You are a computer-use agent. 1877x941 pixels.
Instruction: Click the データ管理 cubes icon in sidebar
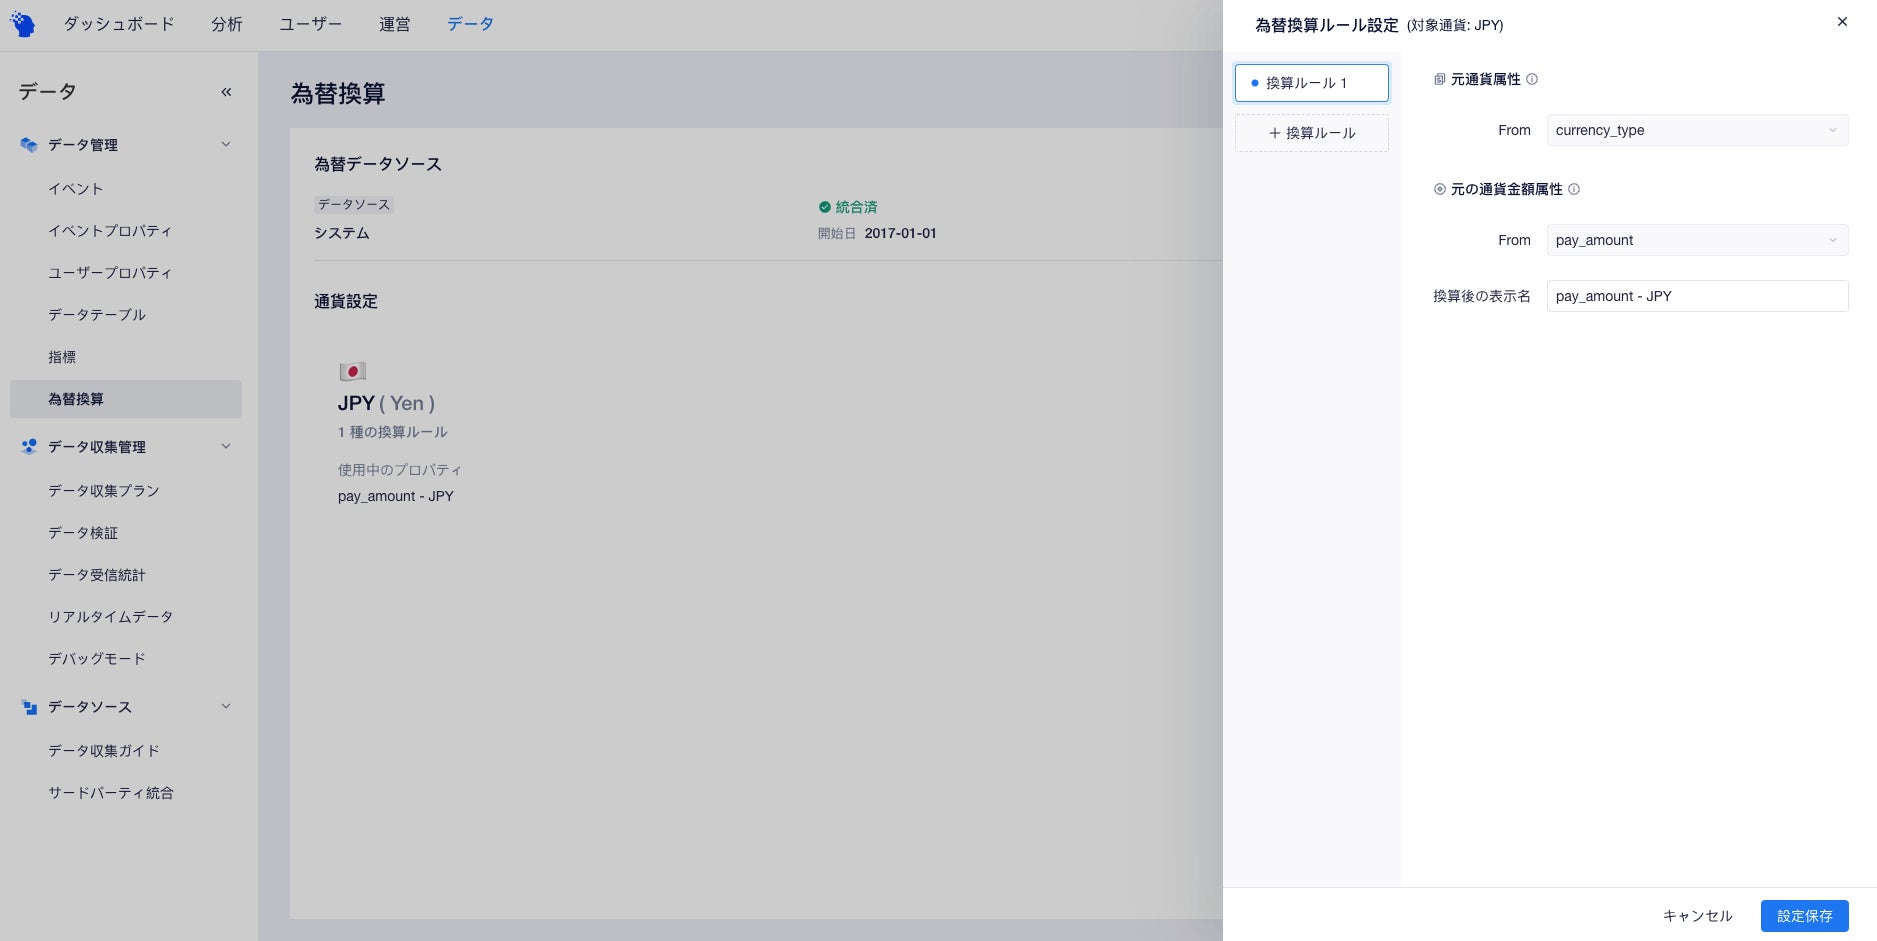28,144
